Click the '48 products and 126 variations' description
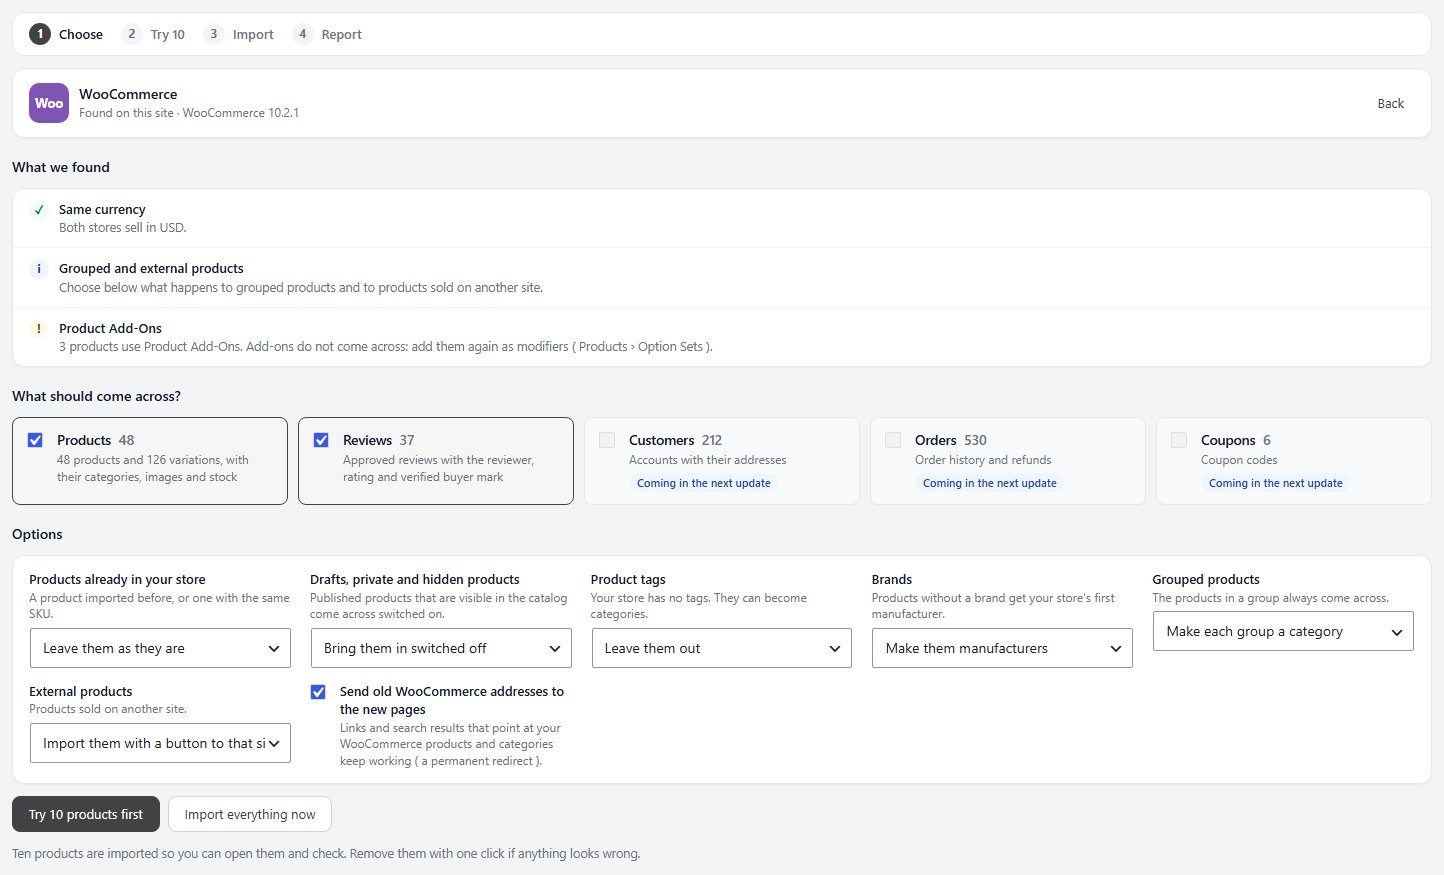The image size is (1444, 875). 153,469
